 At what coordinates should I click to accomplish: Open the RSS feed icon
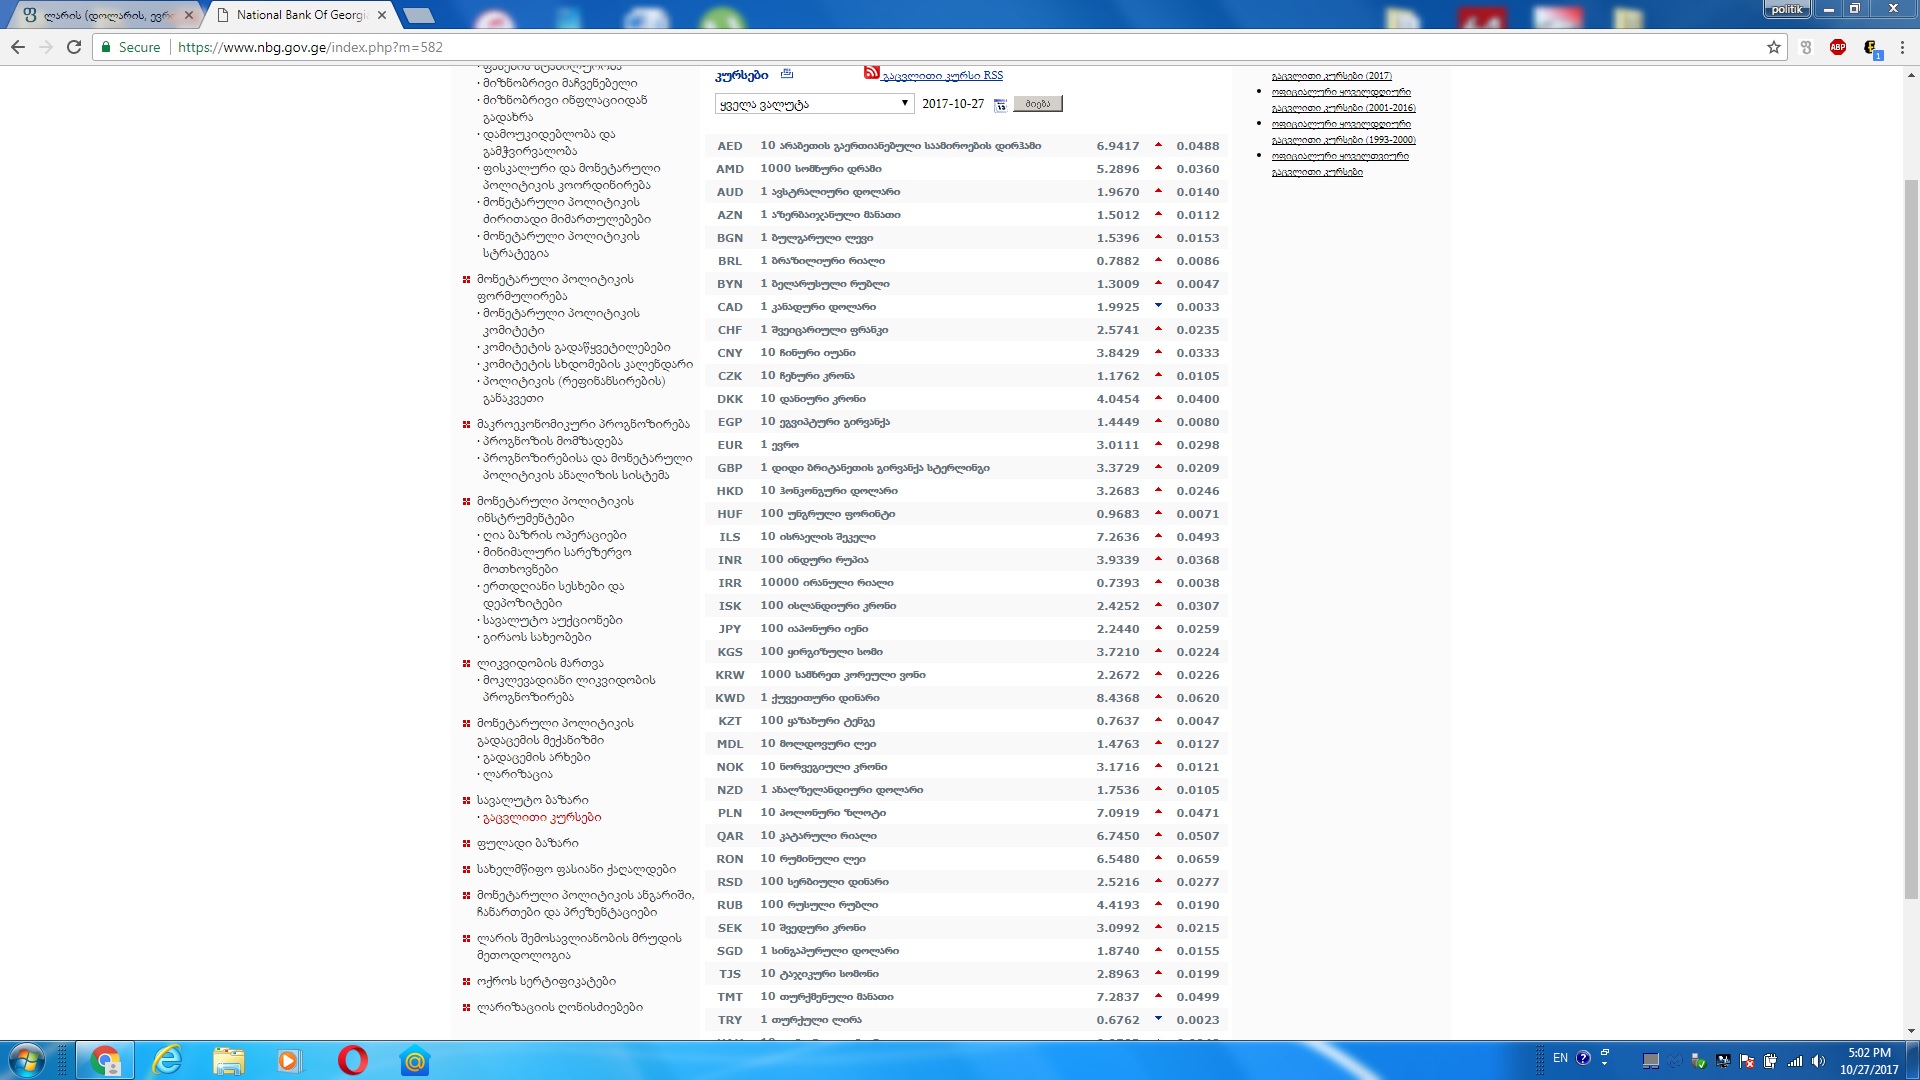(871, 73)
